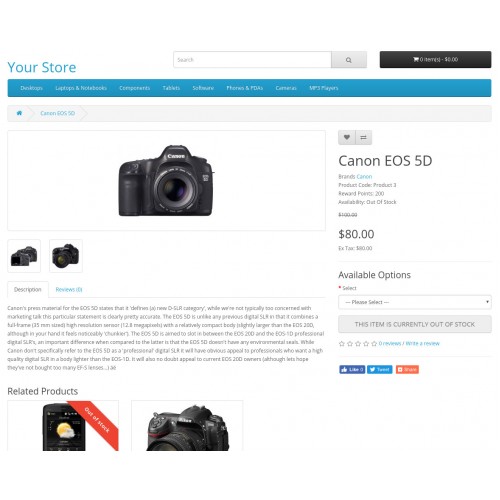This screenshot has width=500, height=500.
Task: Click the Facebook Like button
Action: pos(352,369)
